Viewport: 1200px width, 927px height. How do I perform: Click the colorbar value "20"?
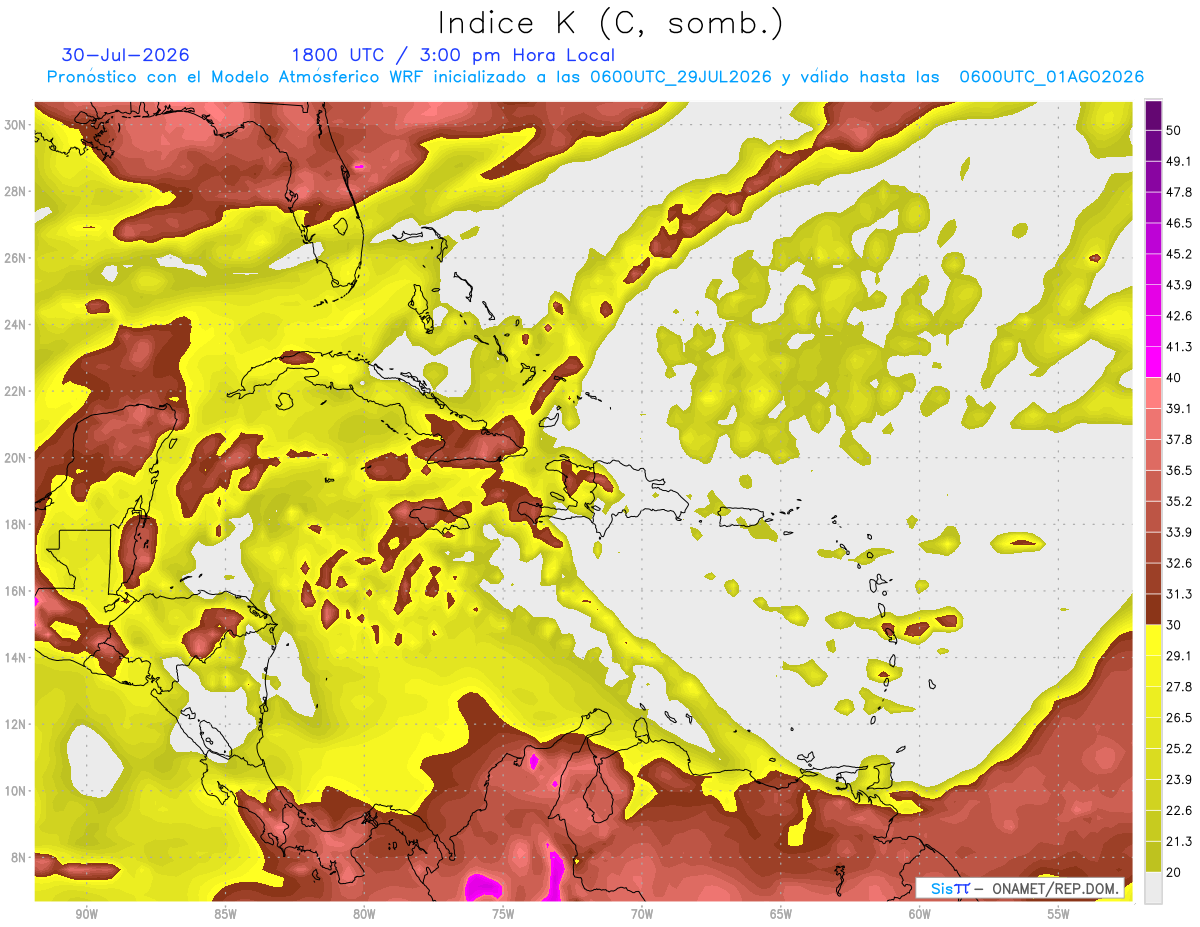(x=1174, y=873)
